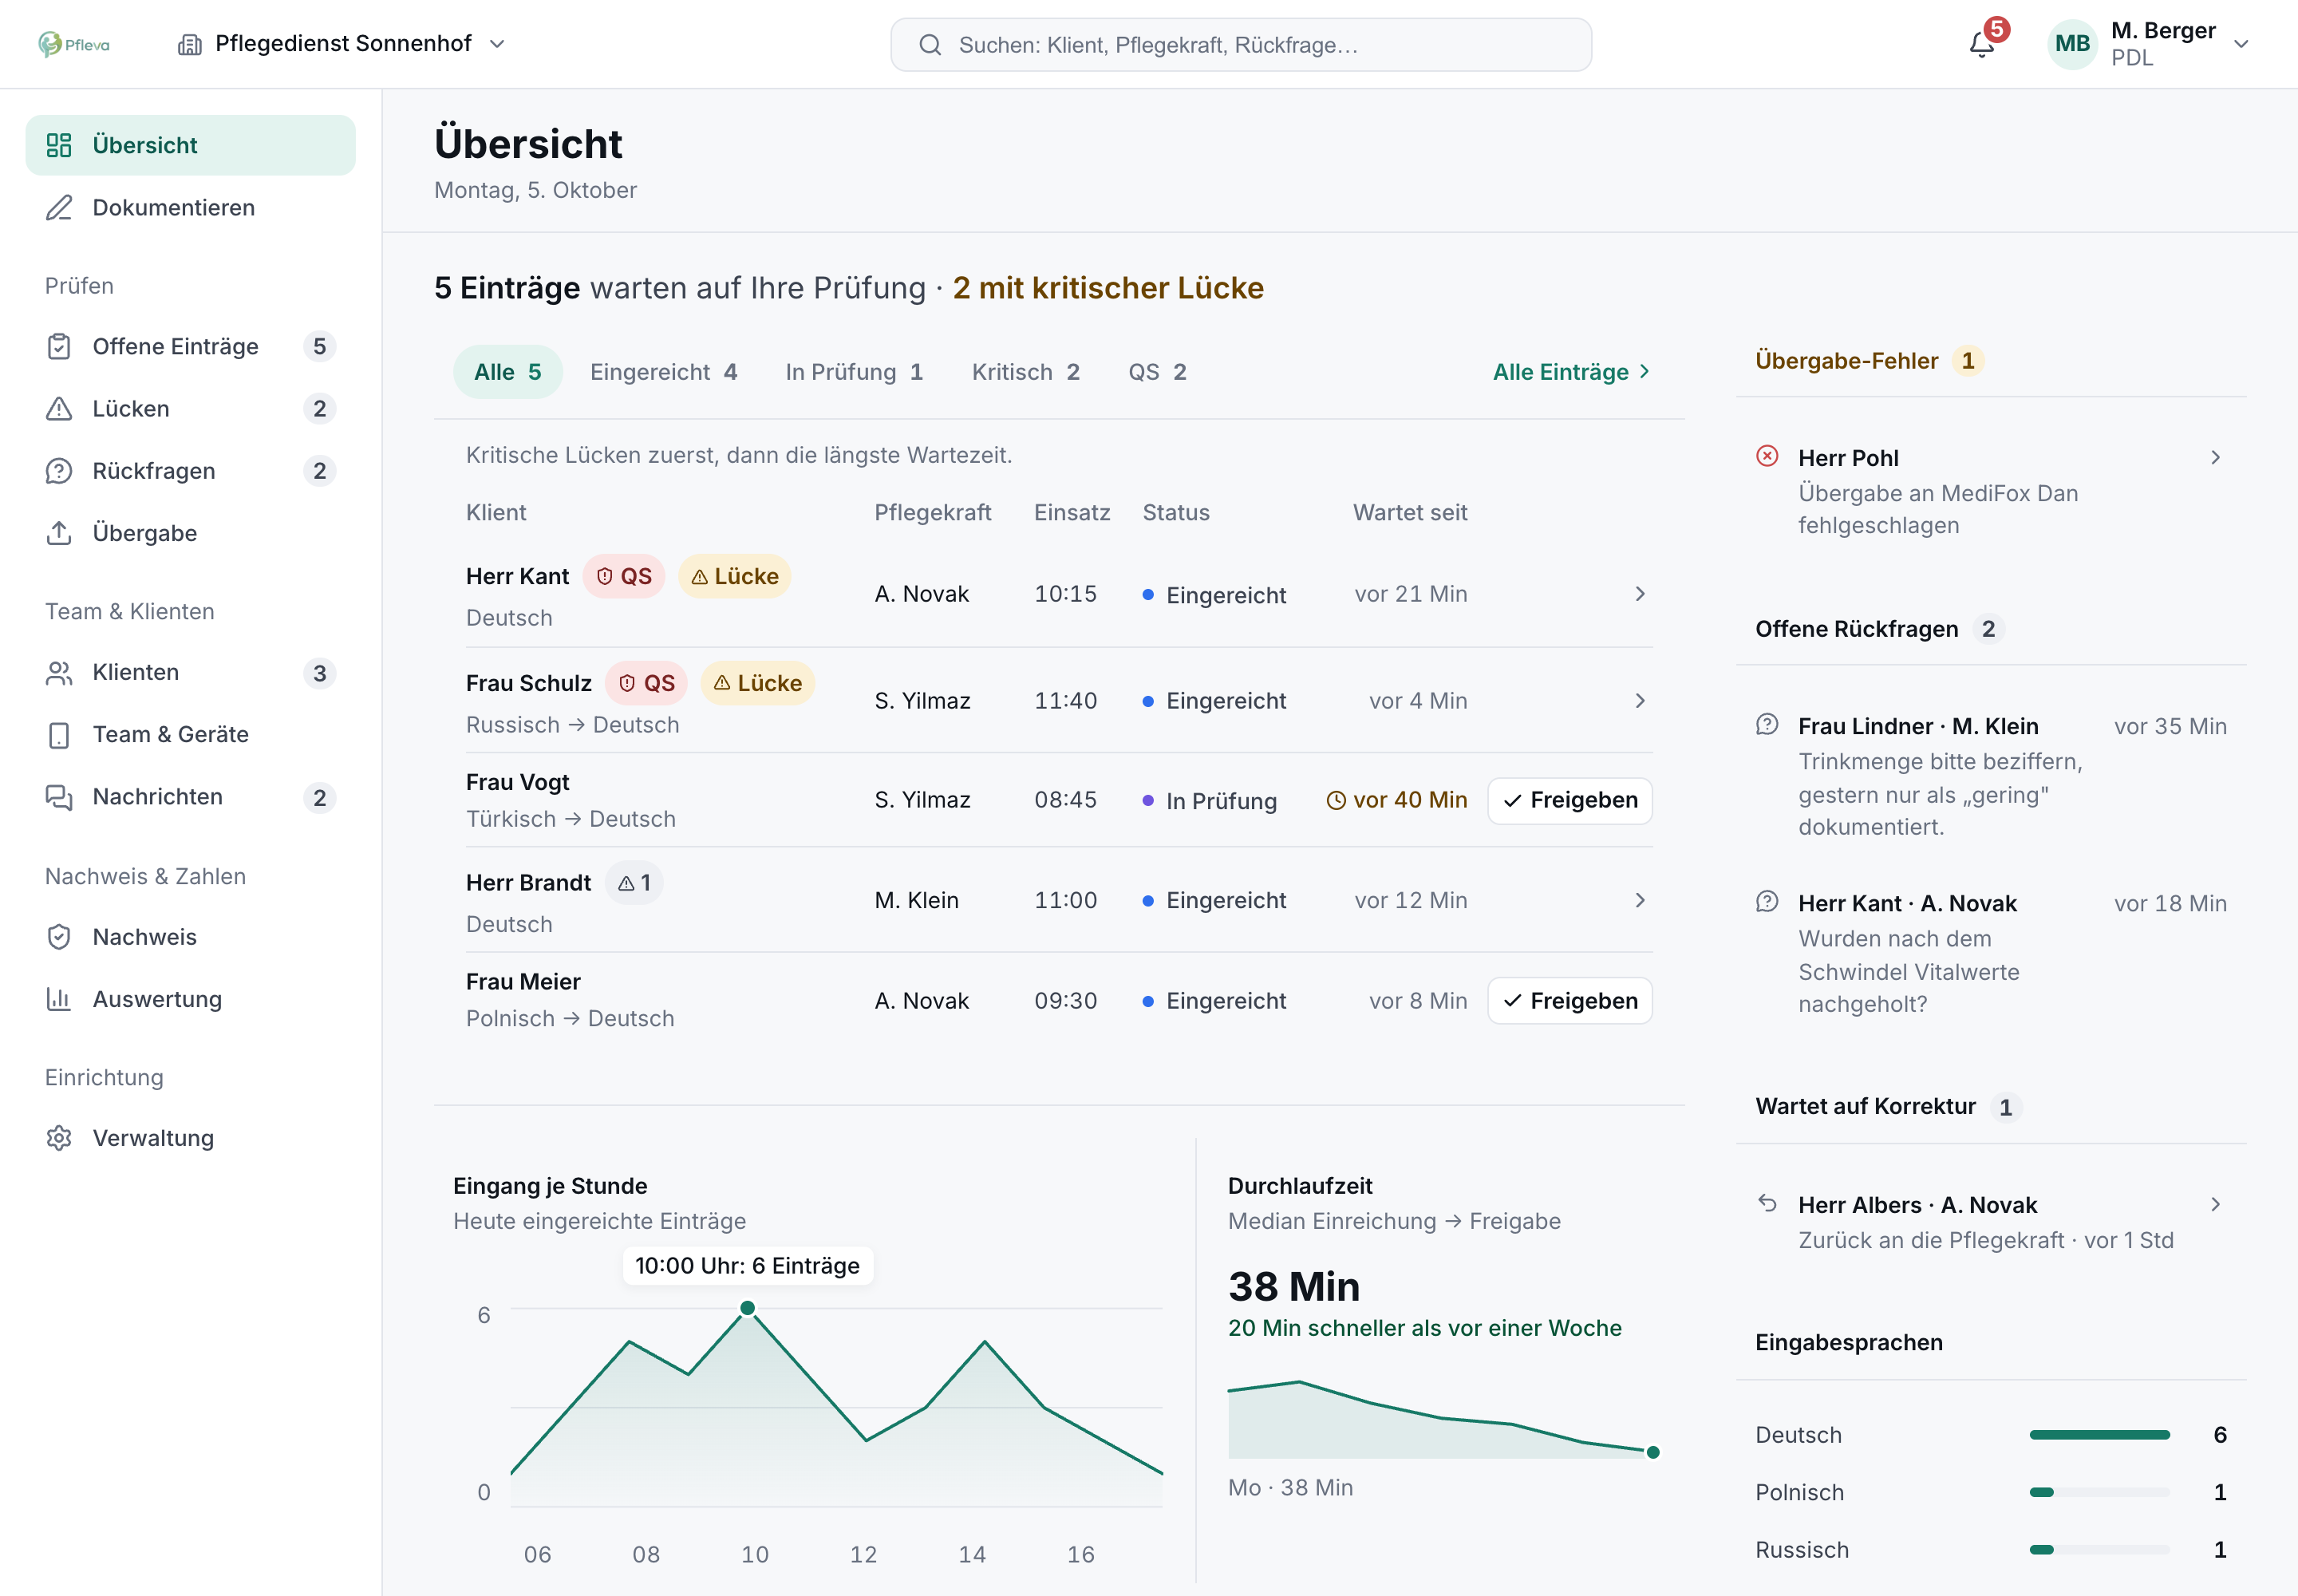Open the Alle Einträge link
The image size is (2298, 1596).
(x=1571, y=372)
